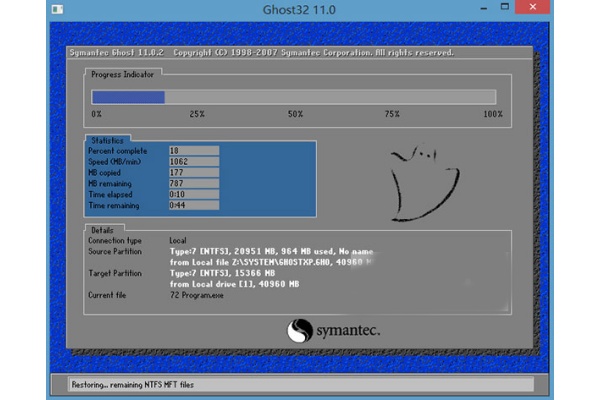Minimize the Ghost32 11.0 window
The height and width of the screenshot is (400, 600).
point(484,8)
